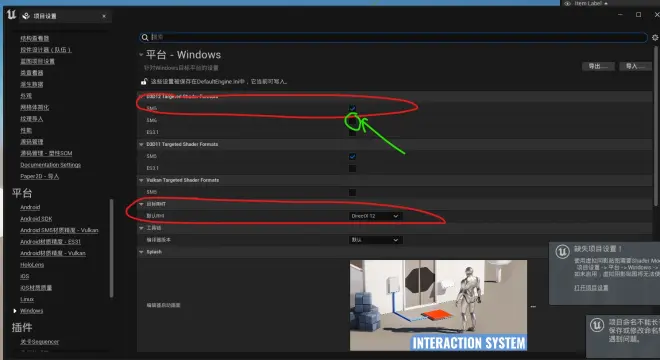This screenshot has height=360, width=660.
Task: Open the DirectX 12 default RHI dropdown
Action: (375, 216)
